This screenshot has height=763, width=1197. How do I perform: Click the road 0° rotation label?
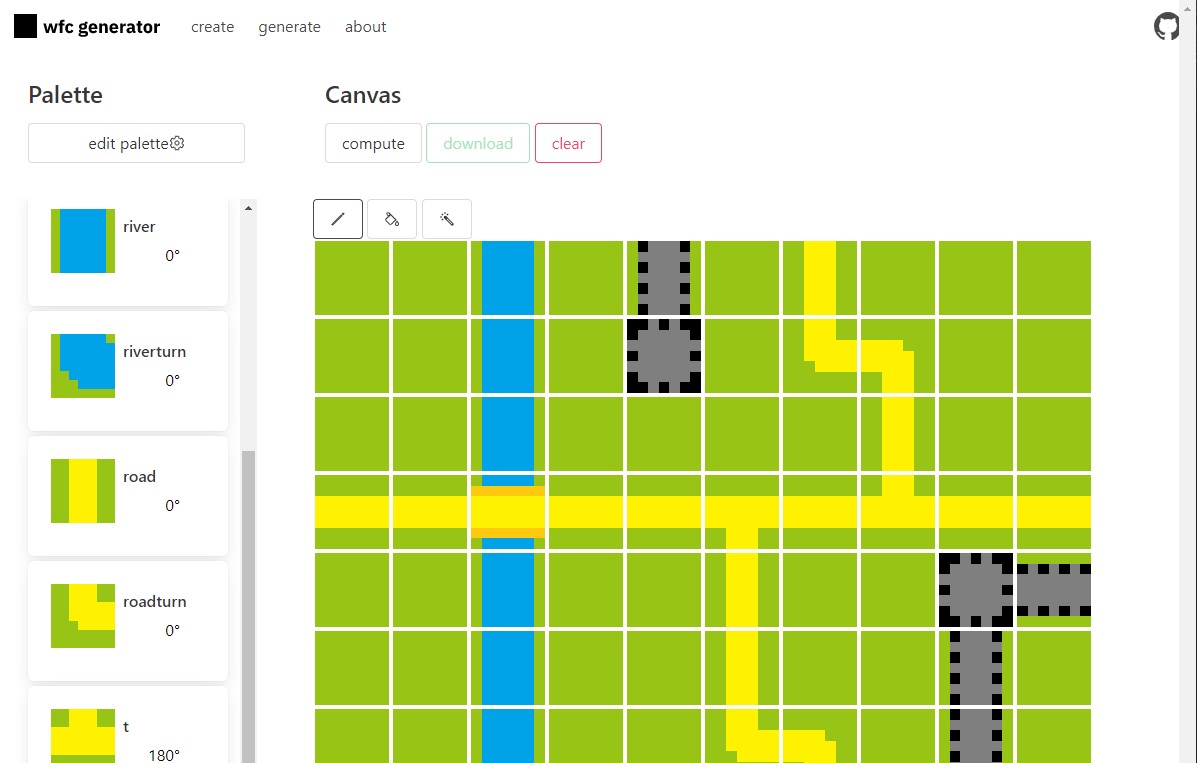[x=173, y=506]
